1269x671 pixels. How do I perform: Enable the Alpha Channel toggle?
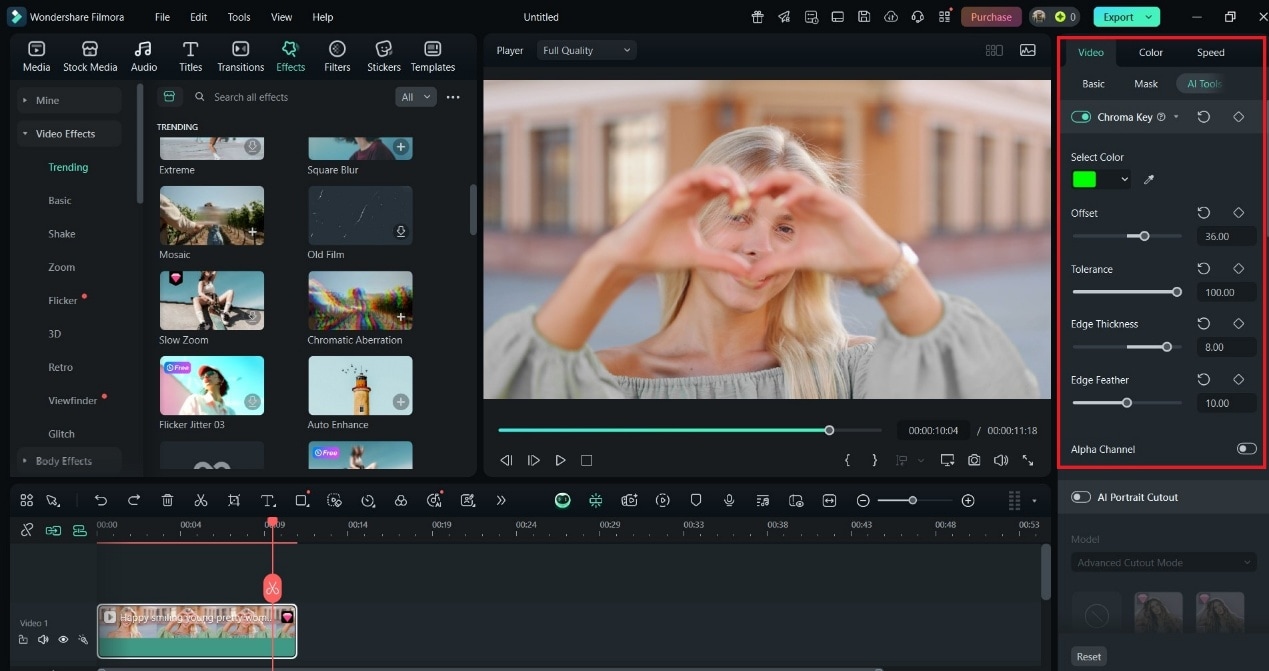pyautogui.click(x=1246, y=449)
